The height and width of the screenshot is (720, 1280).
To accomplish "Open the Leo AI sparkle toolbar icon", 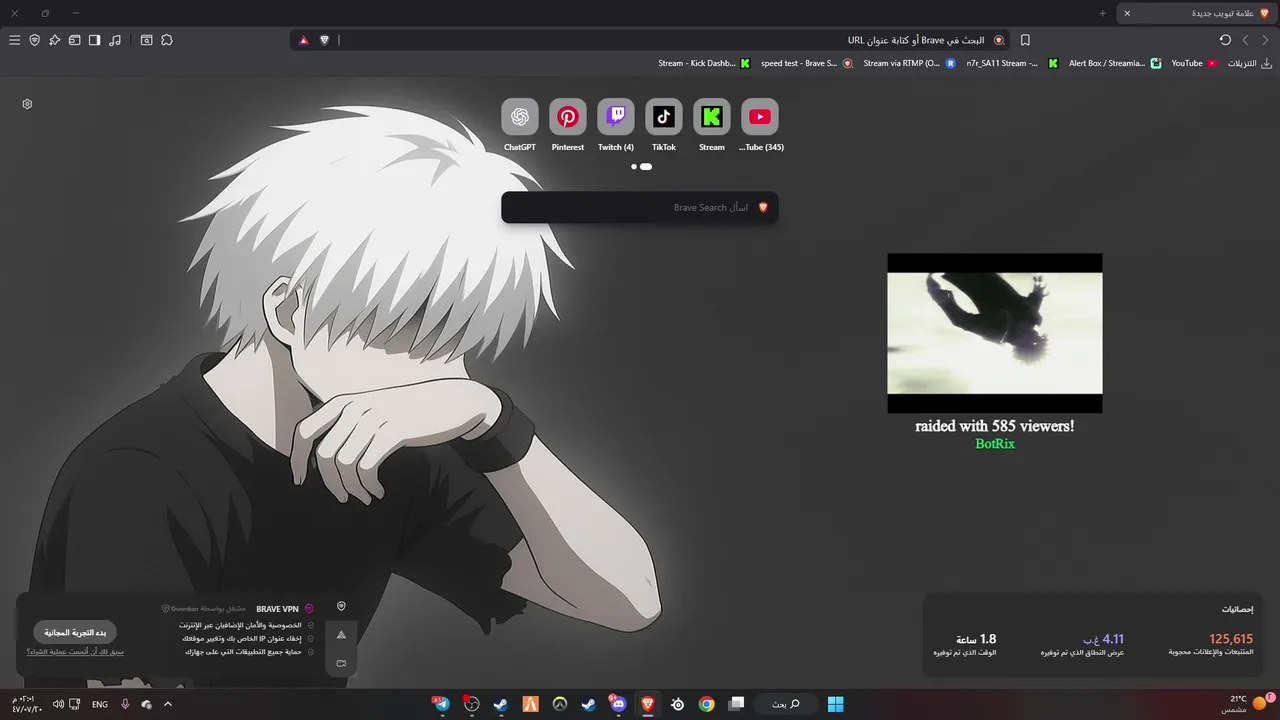I will [x=54, y=40].
